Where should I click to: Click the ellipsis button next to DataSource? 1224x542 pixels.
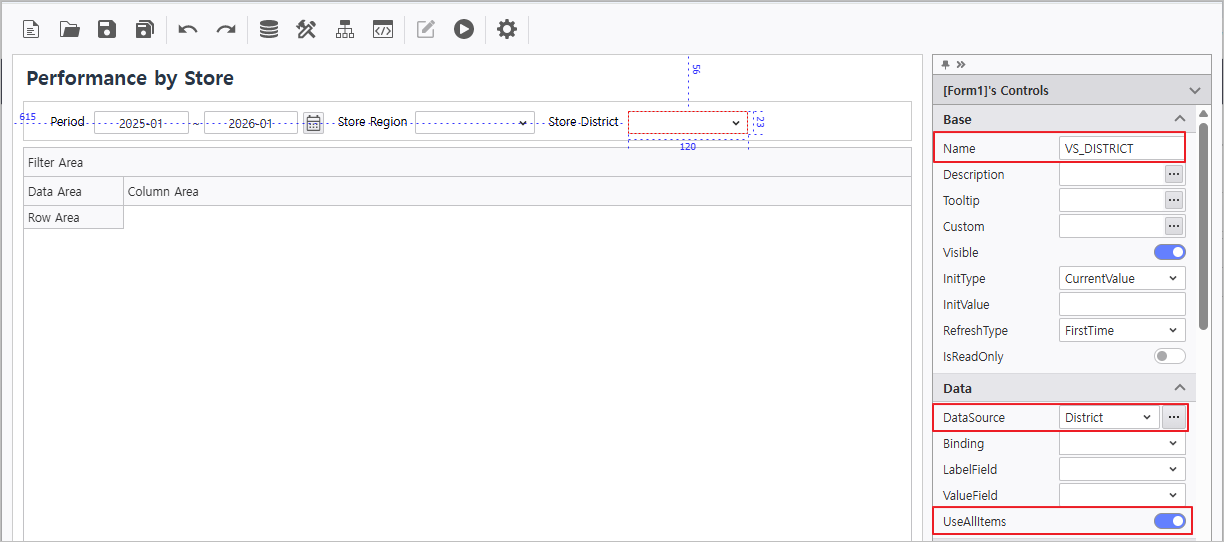pyautogui.click(x=1174, y=417)
